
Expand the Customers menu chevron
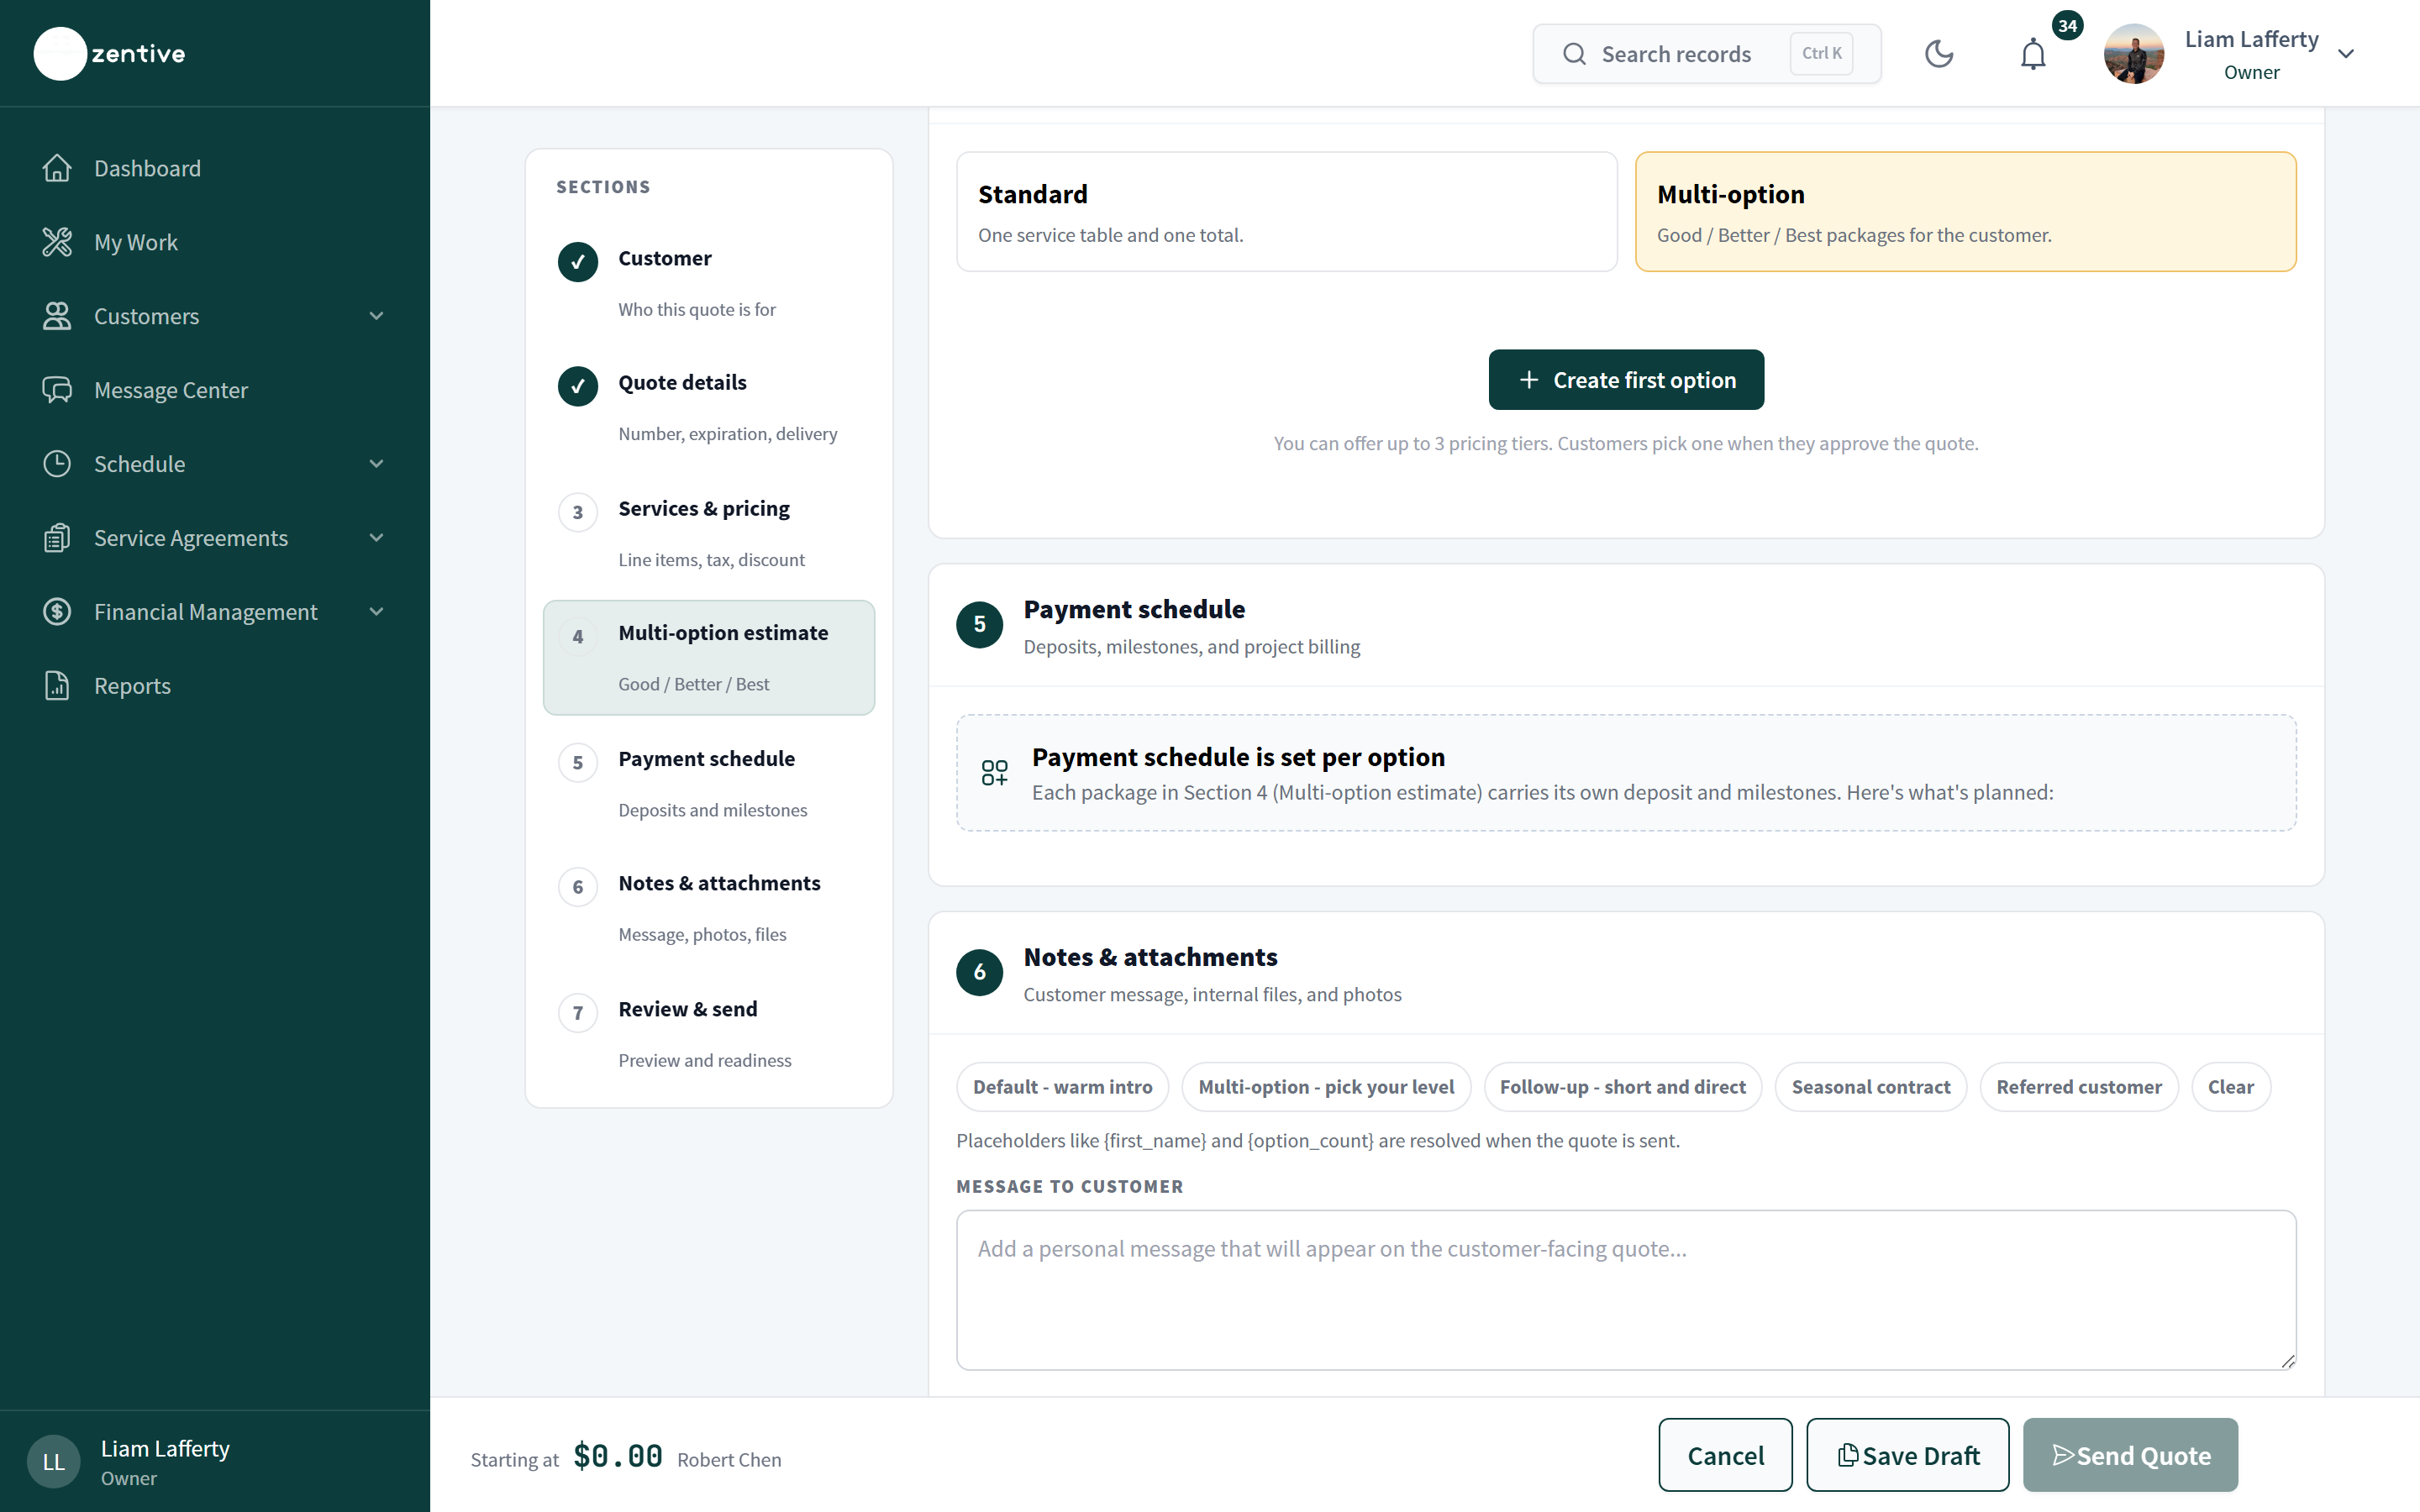[x=376, y=316]
